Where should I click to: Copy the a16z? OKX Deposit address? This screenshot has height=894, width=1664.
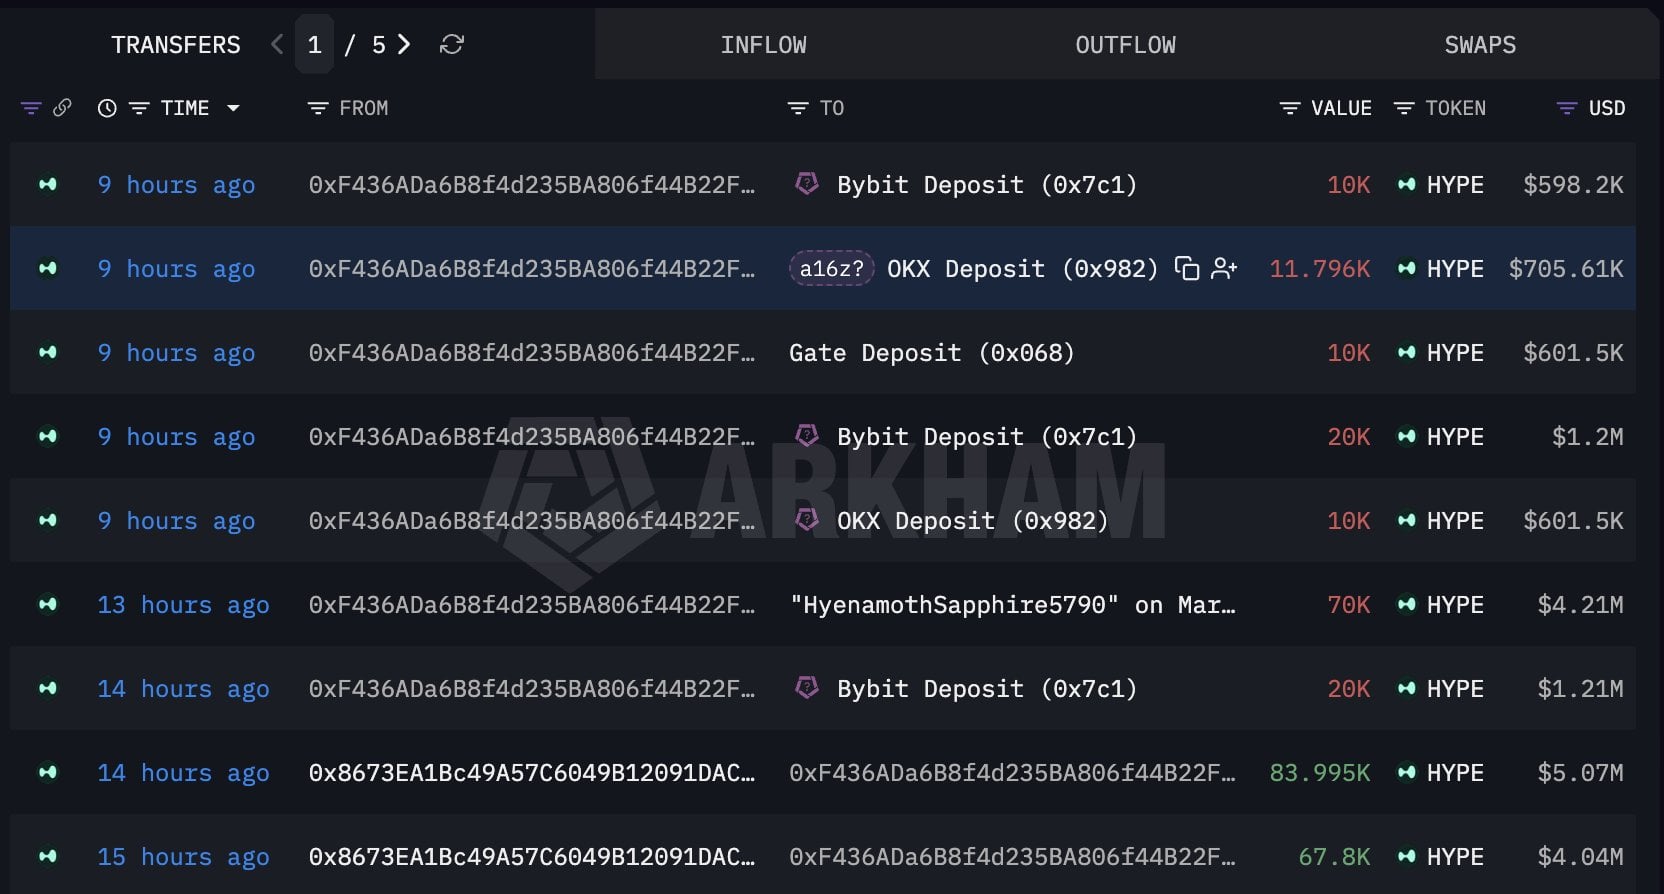coord(1187,269)
